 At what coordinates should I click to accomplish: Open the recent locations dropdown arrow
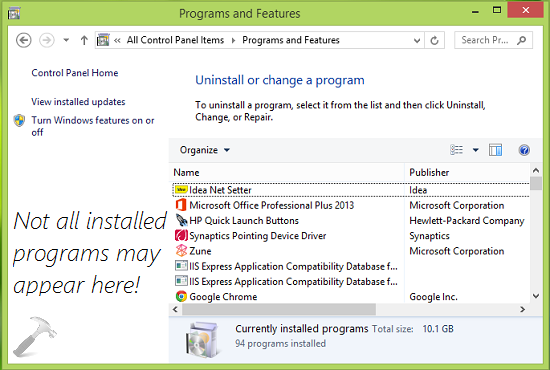[x=66, y=40]
